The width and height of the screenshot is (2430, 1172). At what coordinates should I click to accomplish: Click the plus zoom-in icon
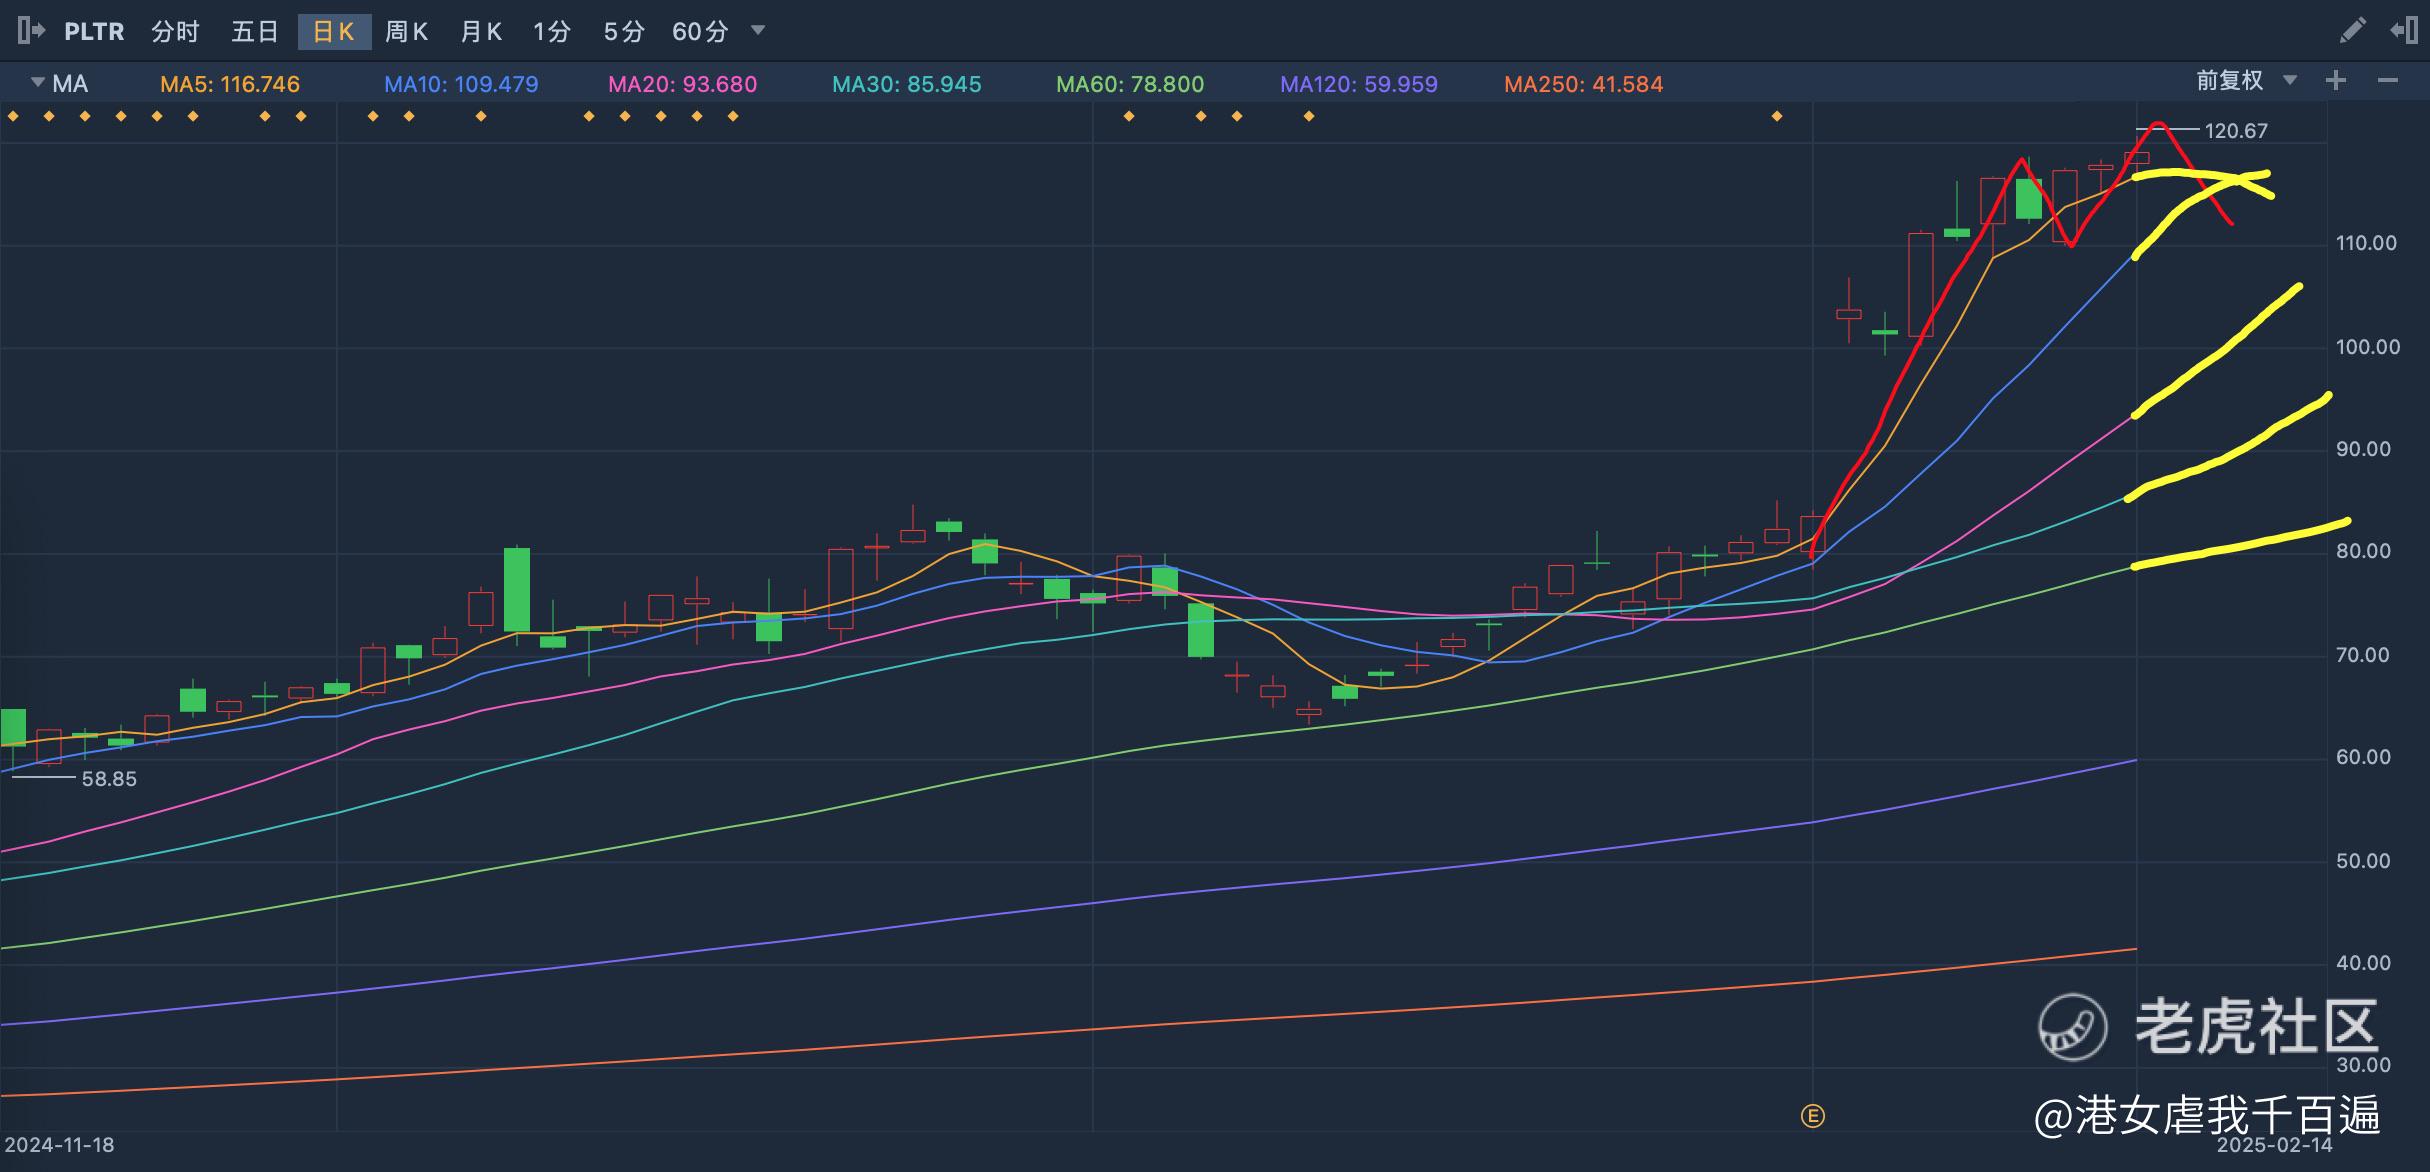[x=2336, y=81]
